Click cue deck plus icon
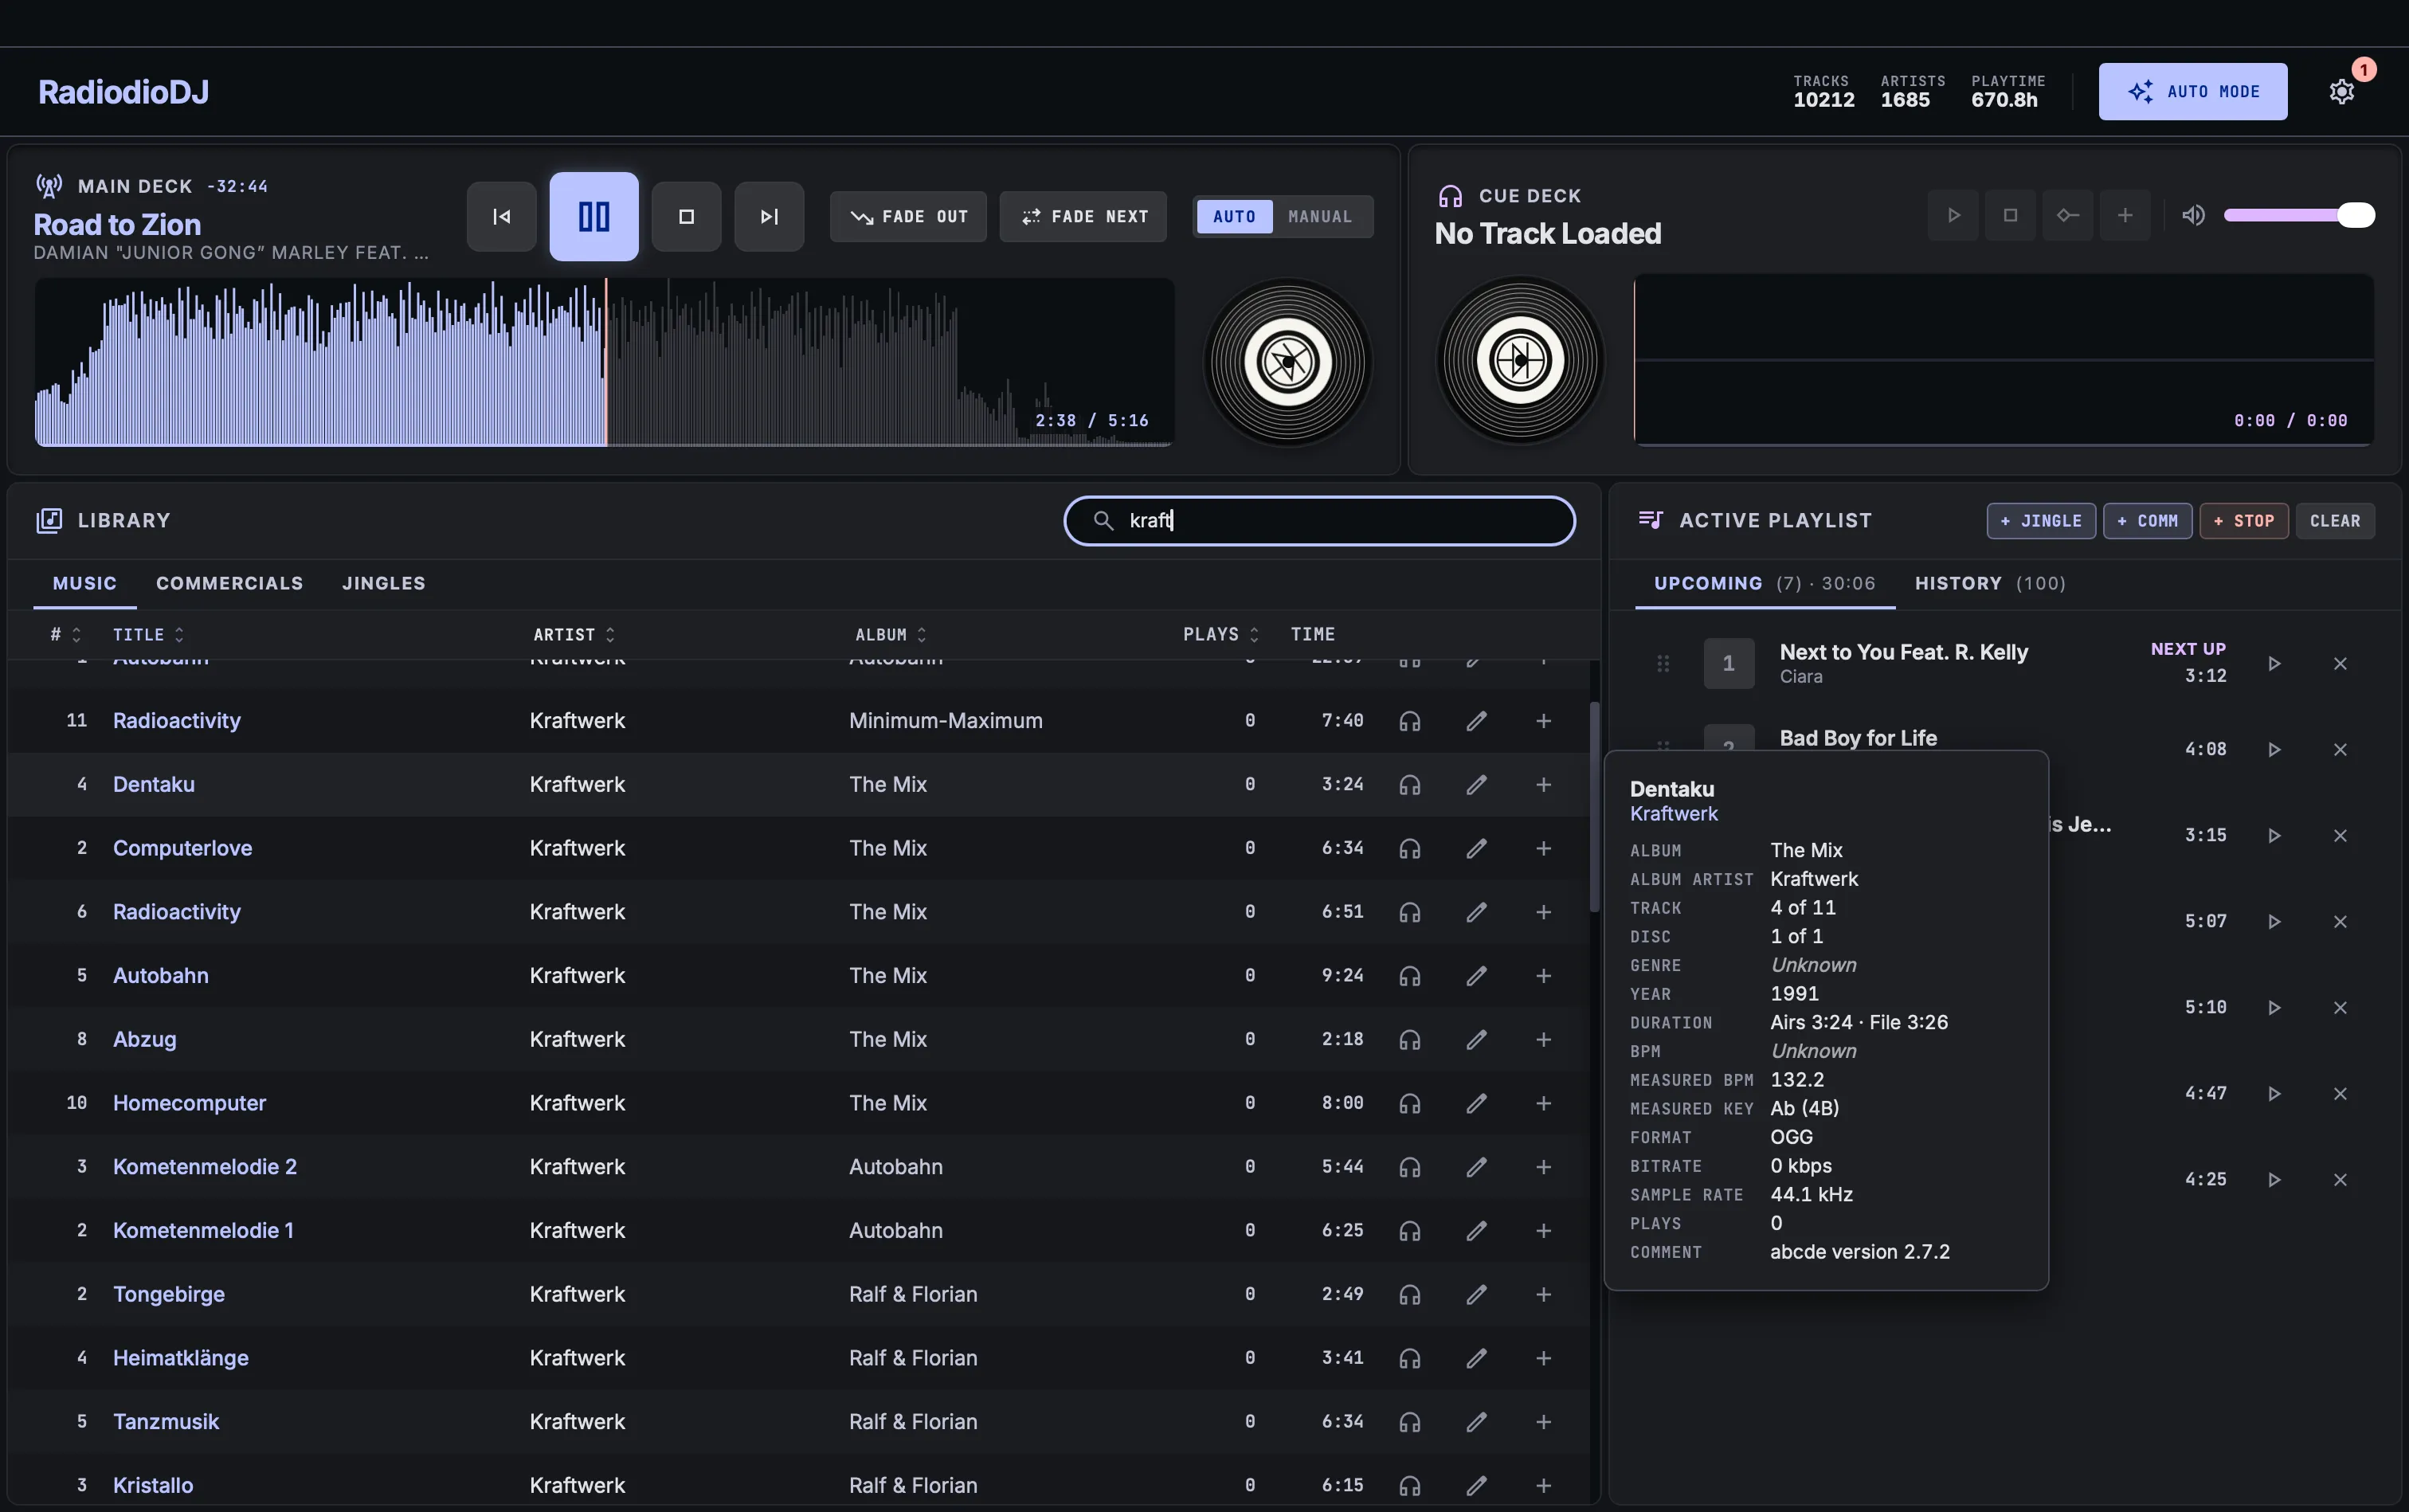Screen dimensions: 2409x1512 [x=2125, y=215]
